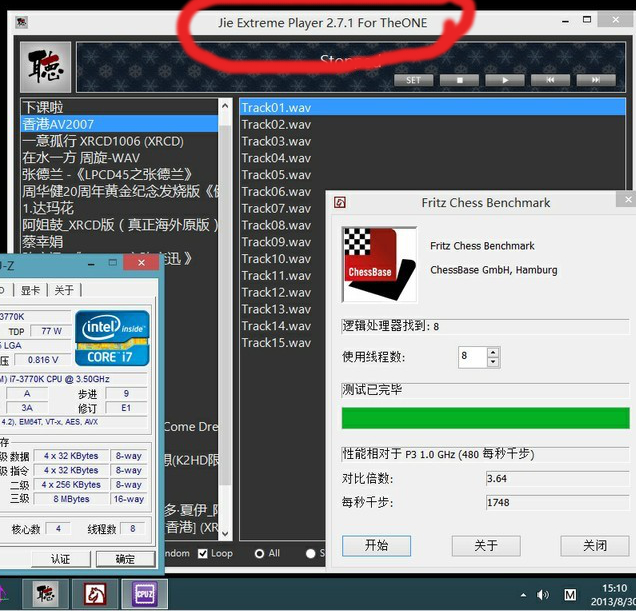Select Track14.wav
Screen dimensions: 636x611
point(282,326)
